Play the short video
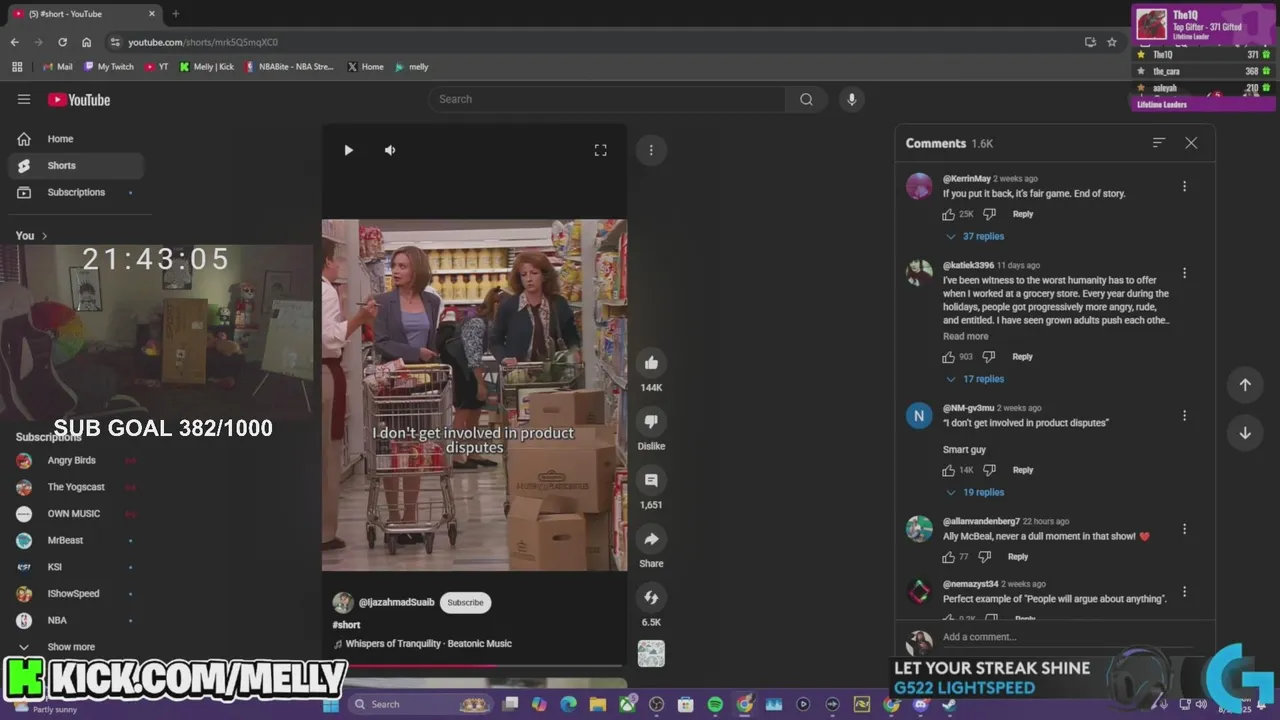The image size is (1280, 720). [348, 150]
